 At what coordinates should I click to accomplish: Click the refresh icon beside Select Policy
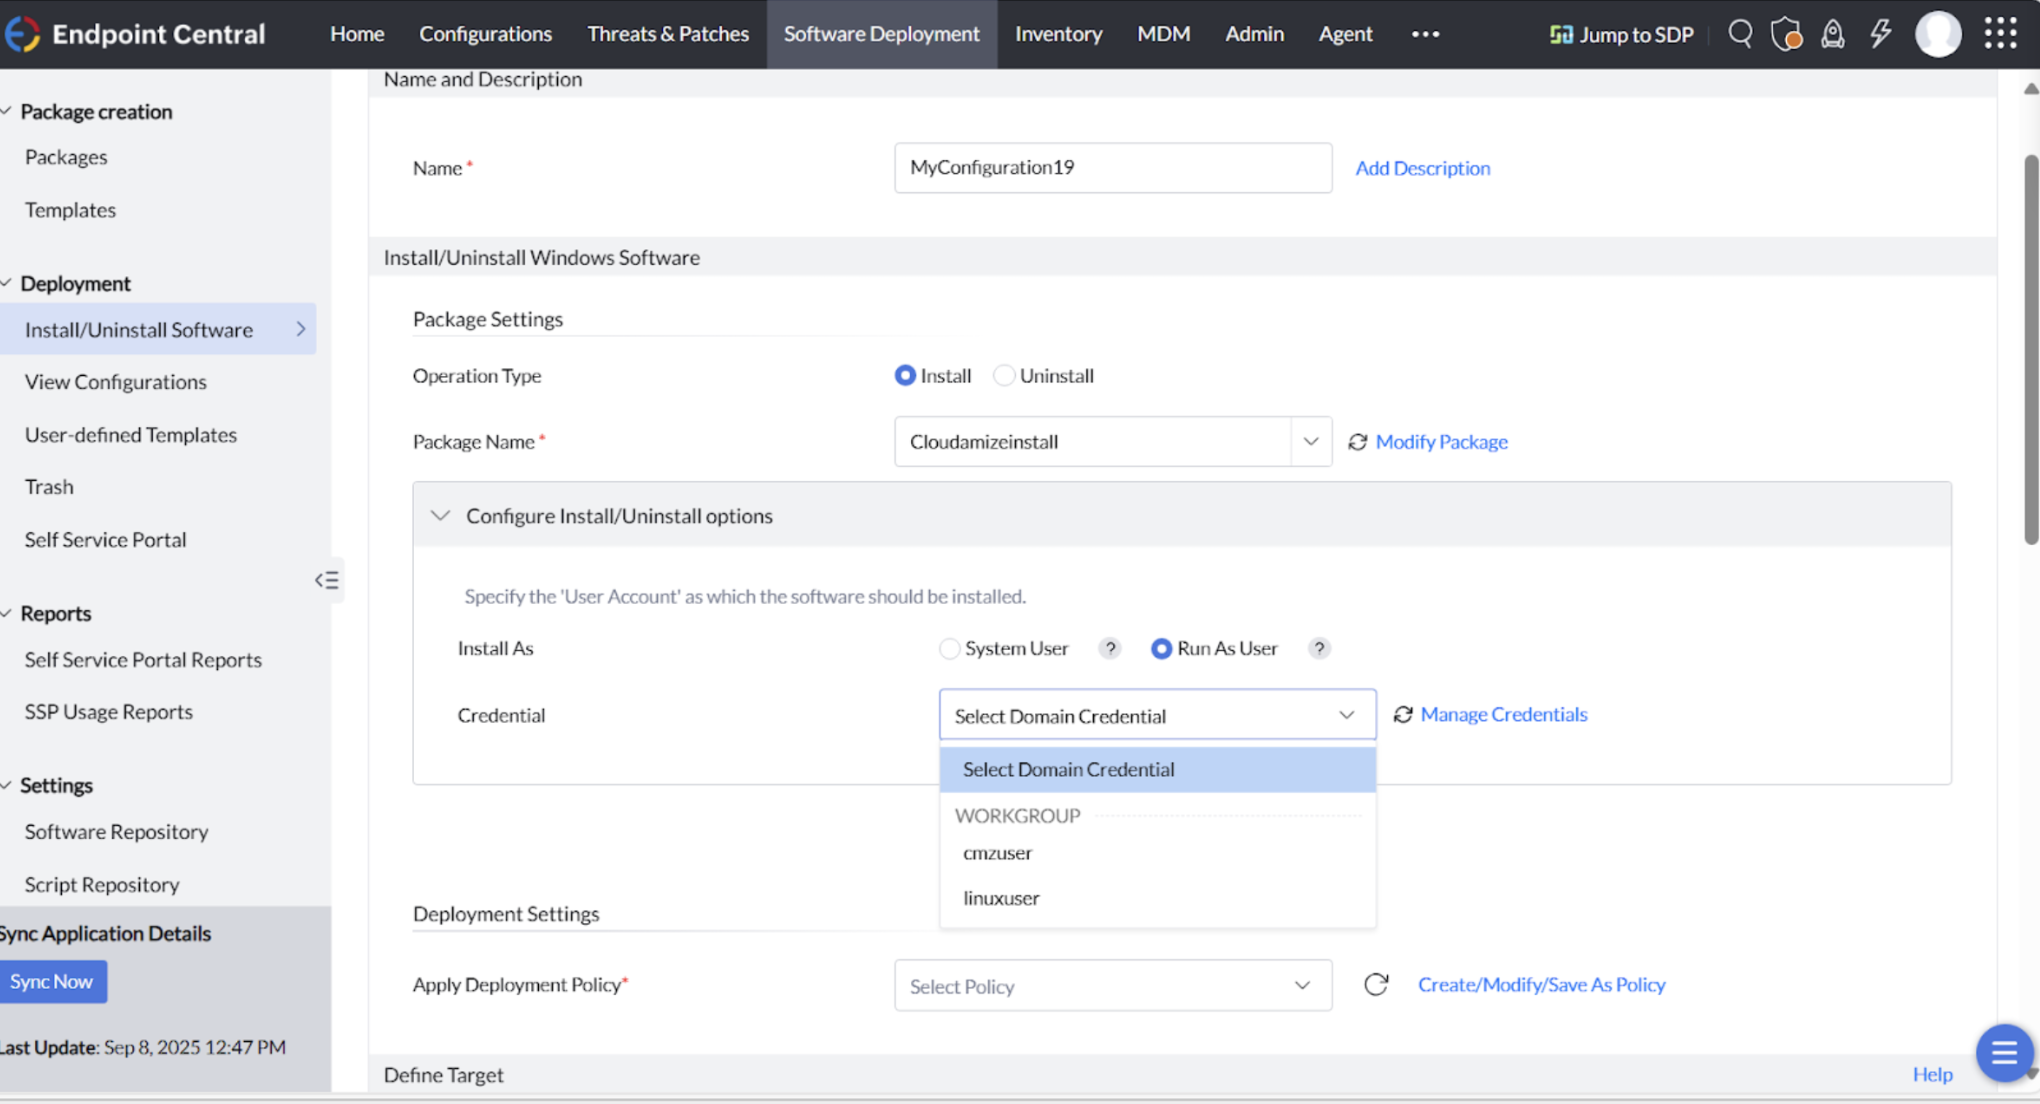pos(1376,985)
